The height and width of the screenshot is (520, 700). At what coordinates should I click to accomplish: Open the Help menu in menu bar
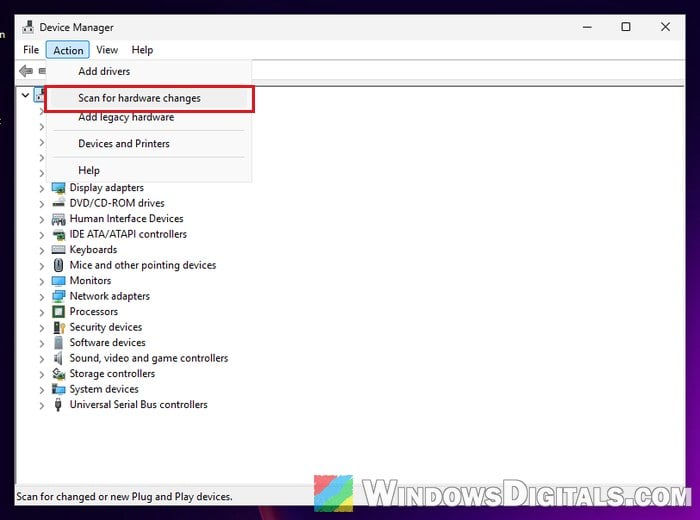(142, 50)
